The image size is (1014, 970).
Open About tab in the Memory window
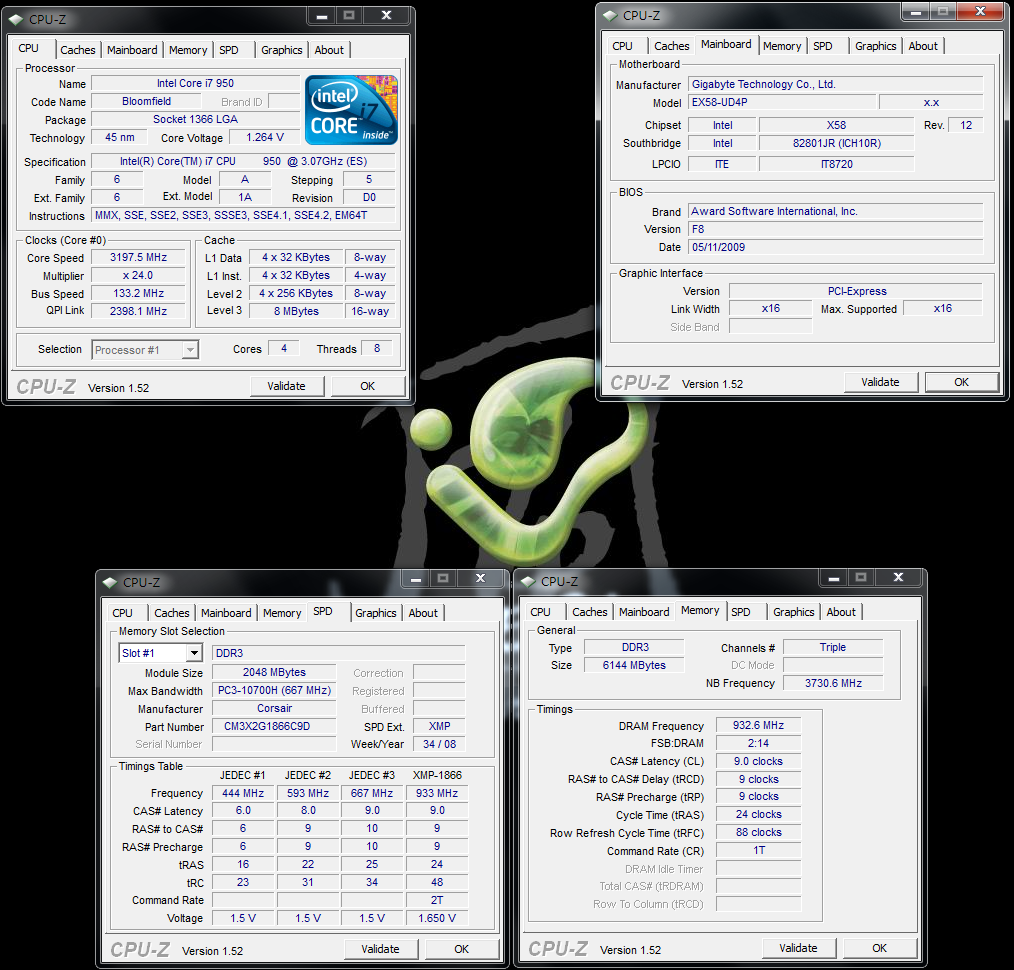click(841, 612)
